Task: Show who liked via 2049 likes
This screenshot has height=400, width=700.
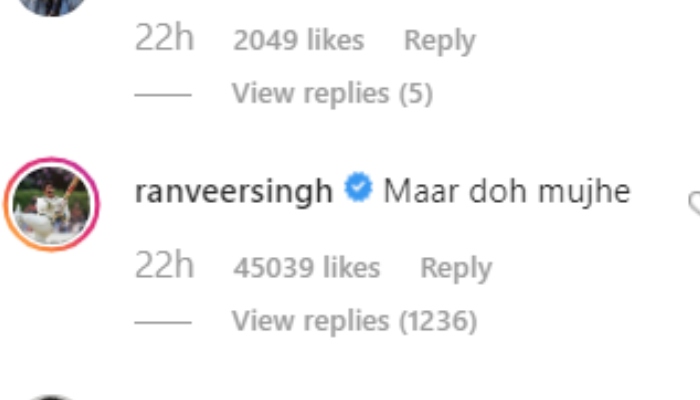Action: 299,40
